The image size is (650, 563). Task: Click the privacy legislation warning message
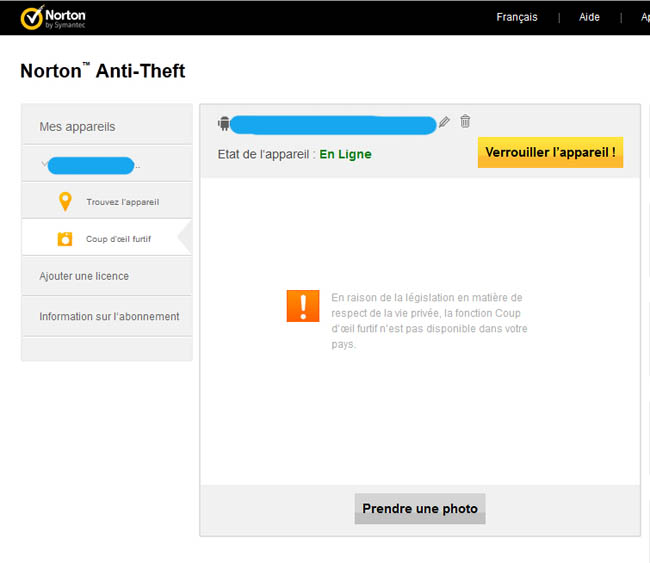pyautogui.click(x=429, y=320)
